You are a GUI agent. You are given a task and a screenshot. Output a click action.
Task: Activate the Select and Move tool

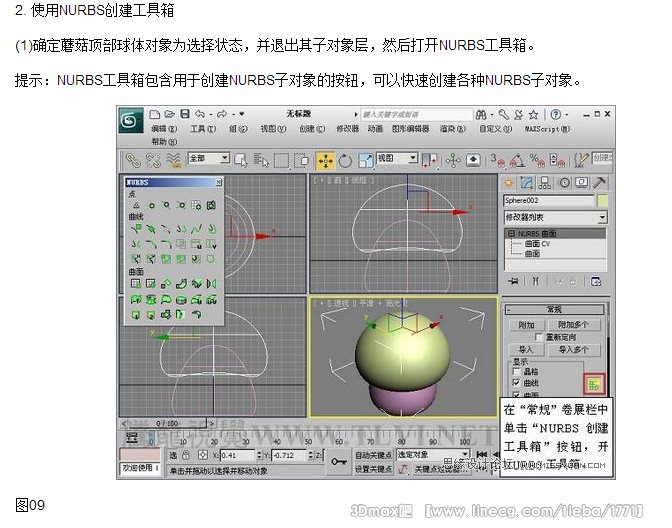tap(325, 160)
